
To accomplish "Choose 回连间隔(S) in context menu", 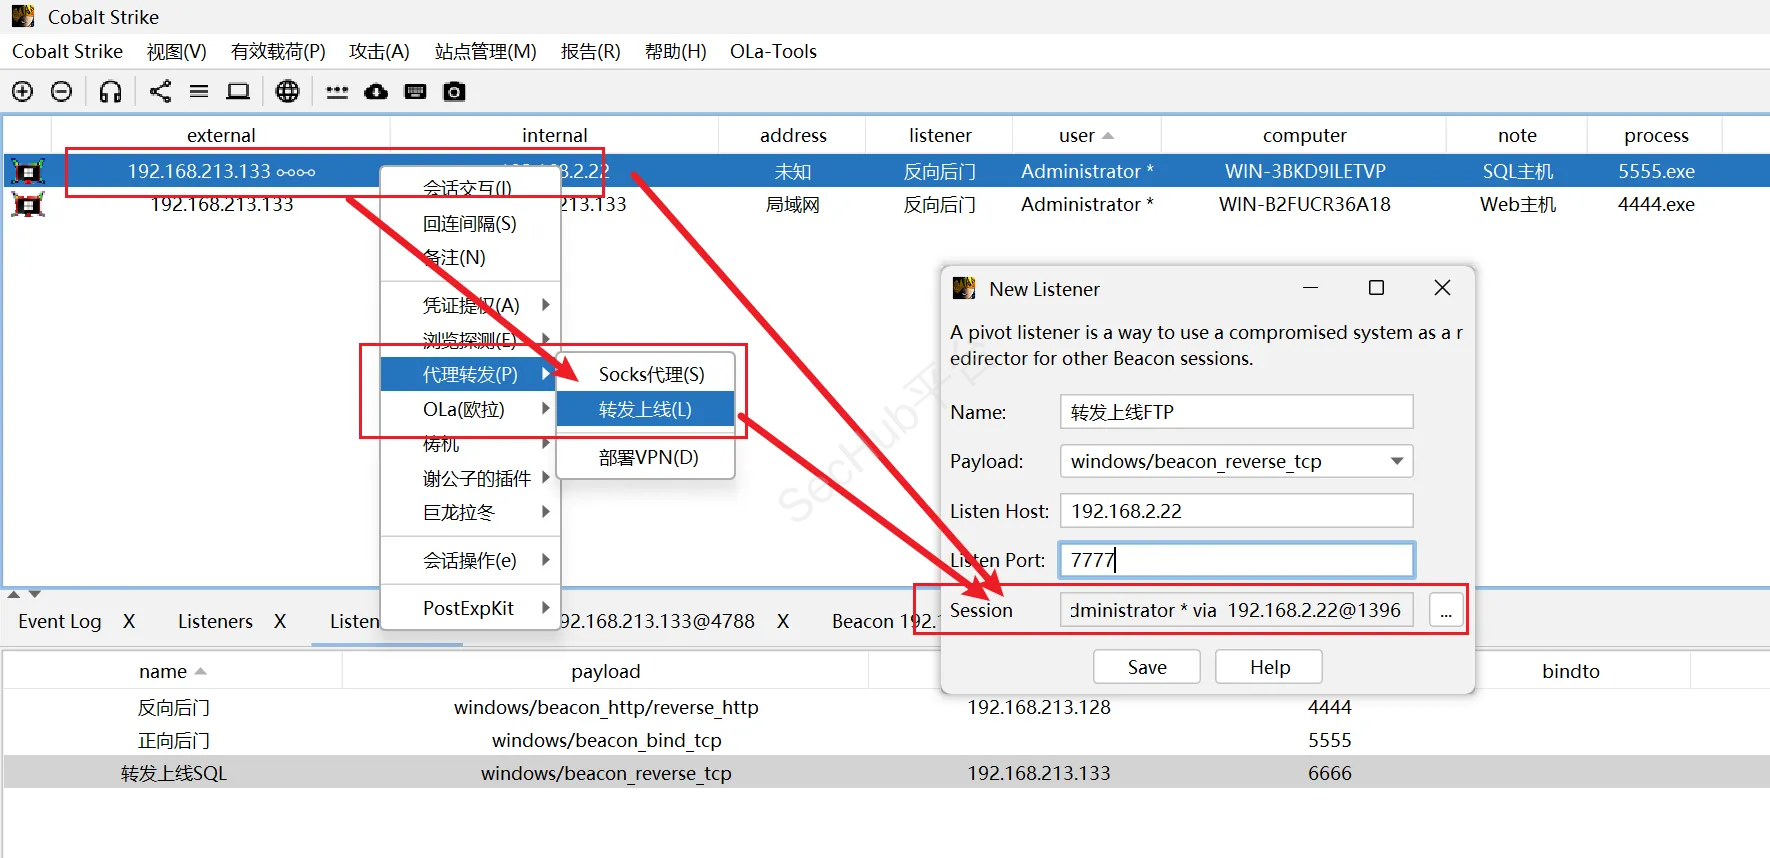I will pyautogui.click(x=470, y=223).
